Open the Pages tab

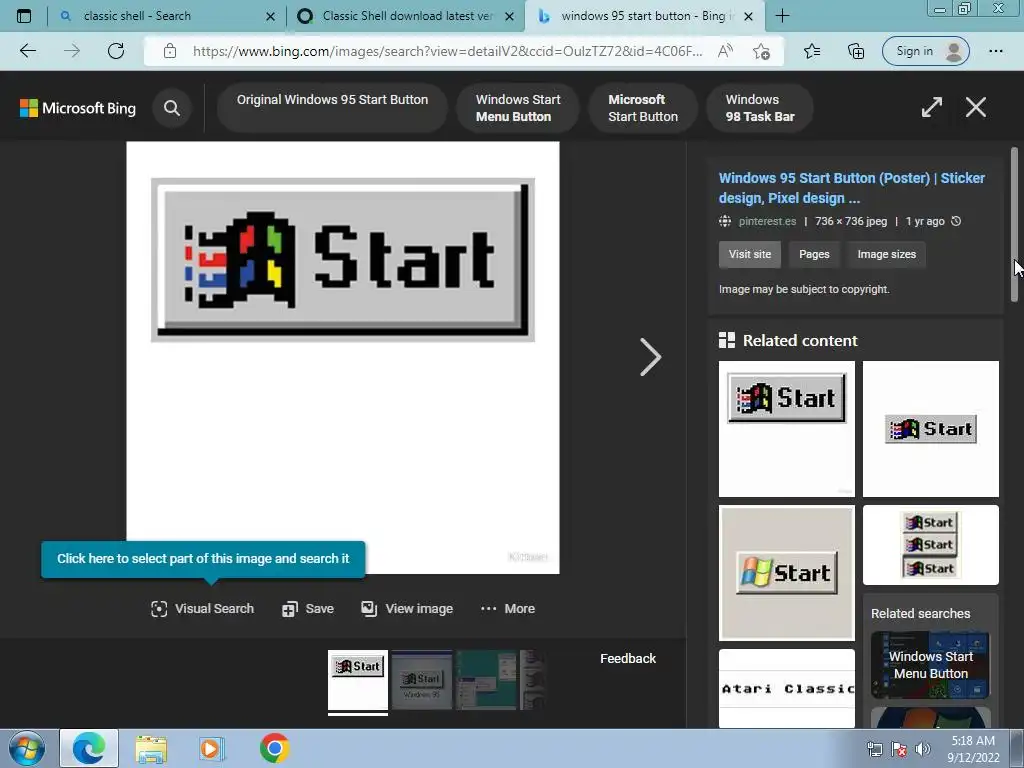click(x=814, y=255)
